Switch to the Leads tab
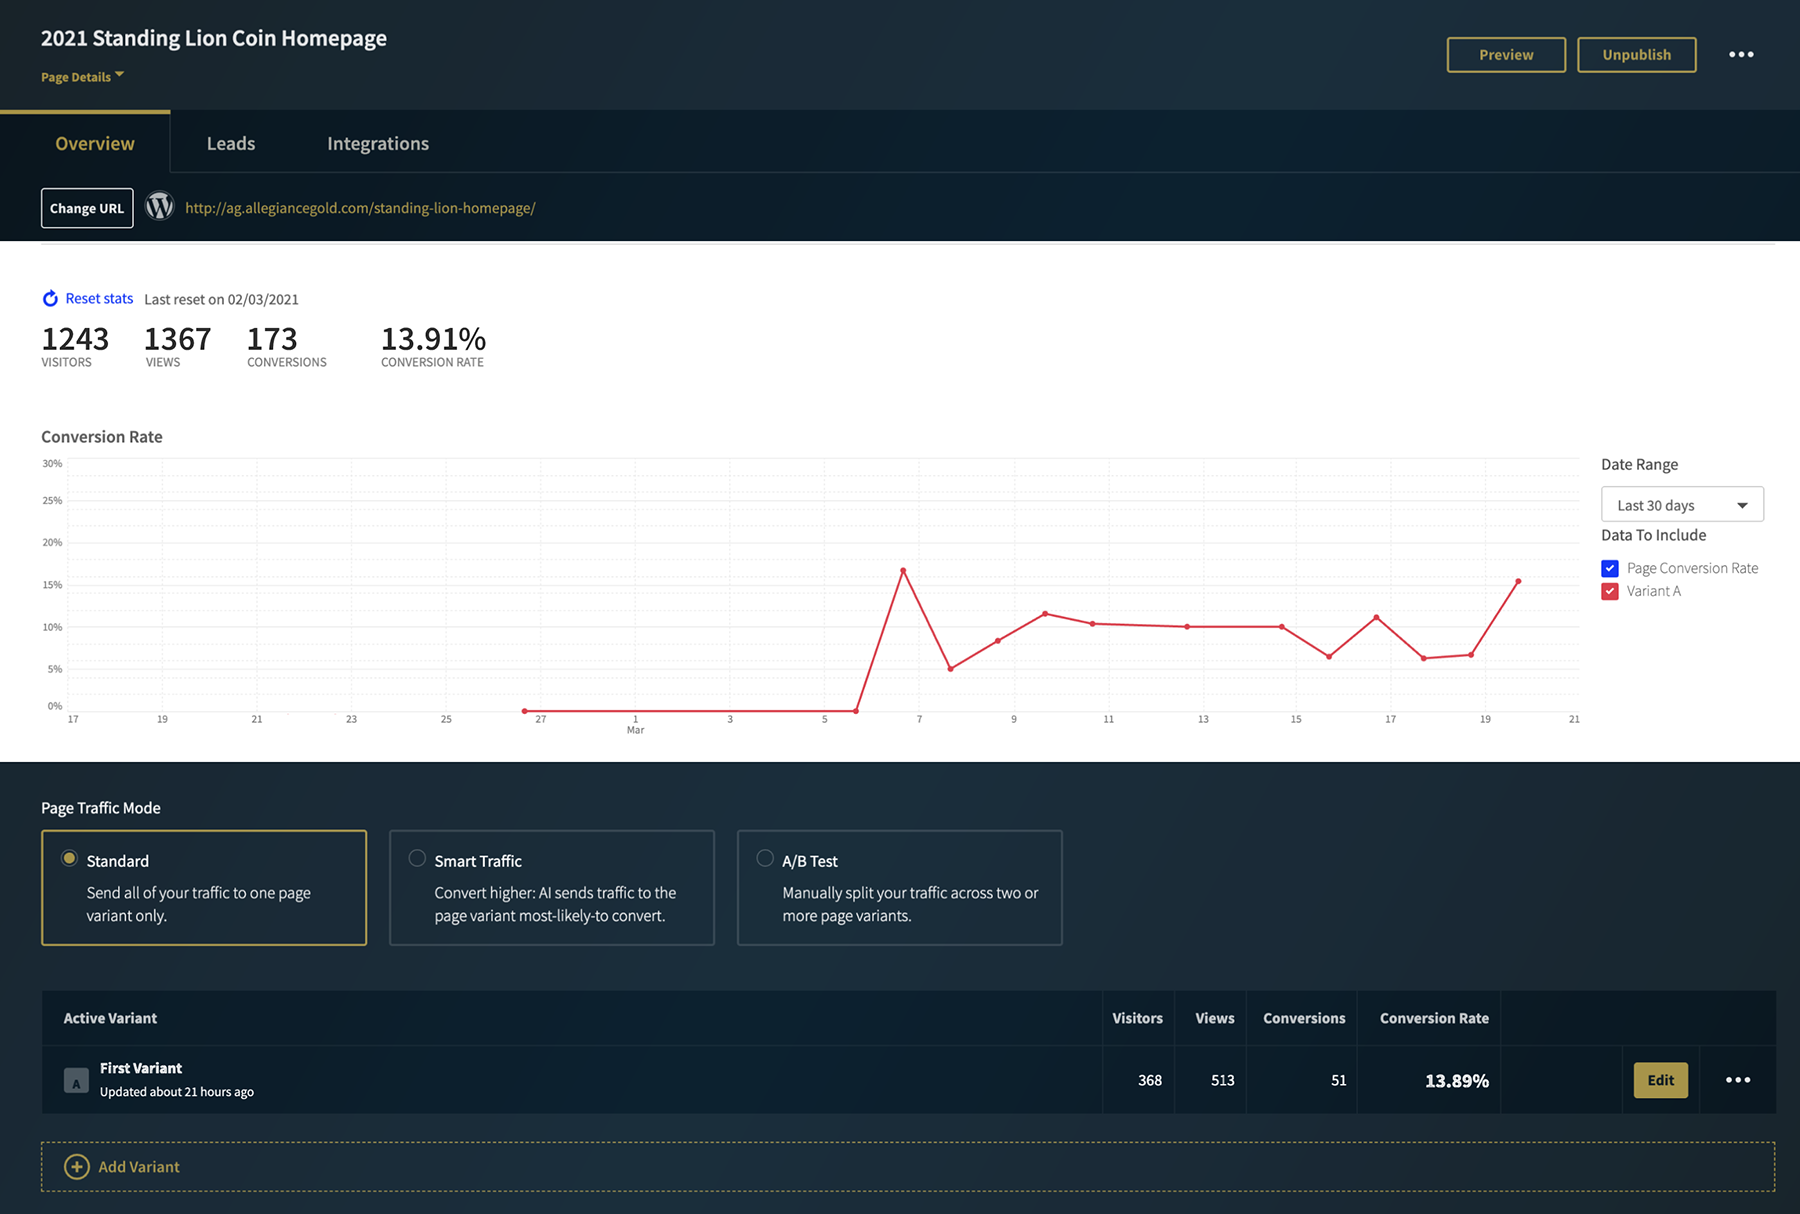The image size is (1800, 1214). click(x=231, y=143)
